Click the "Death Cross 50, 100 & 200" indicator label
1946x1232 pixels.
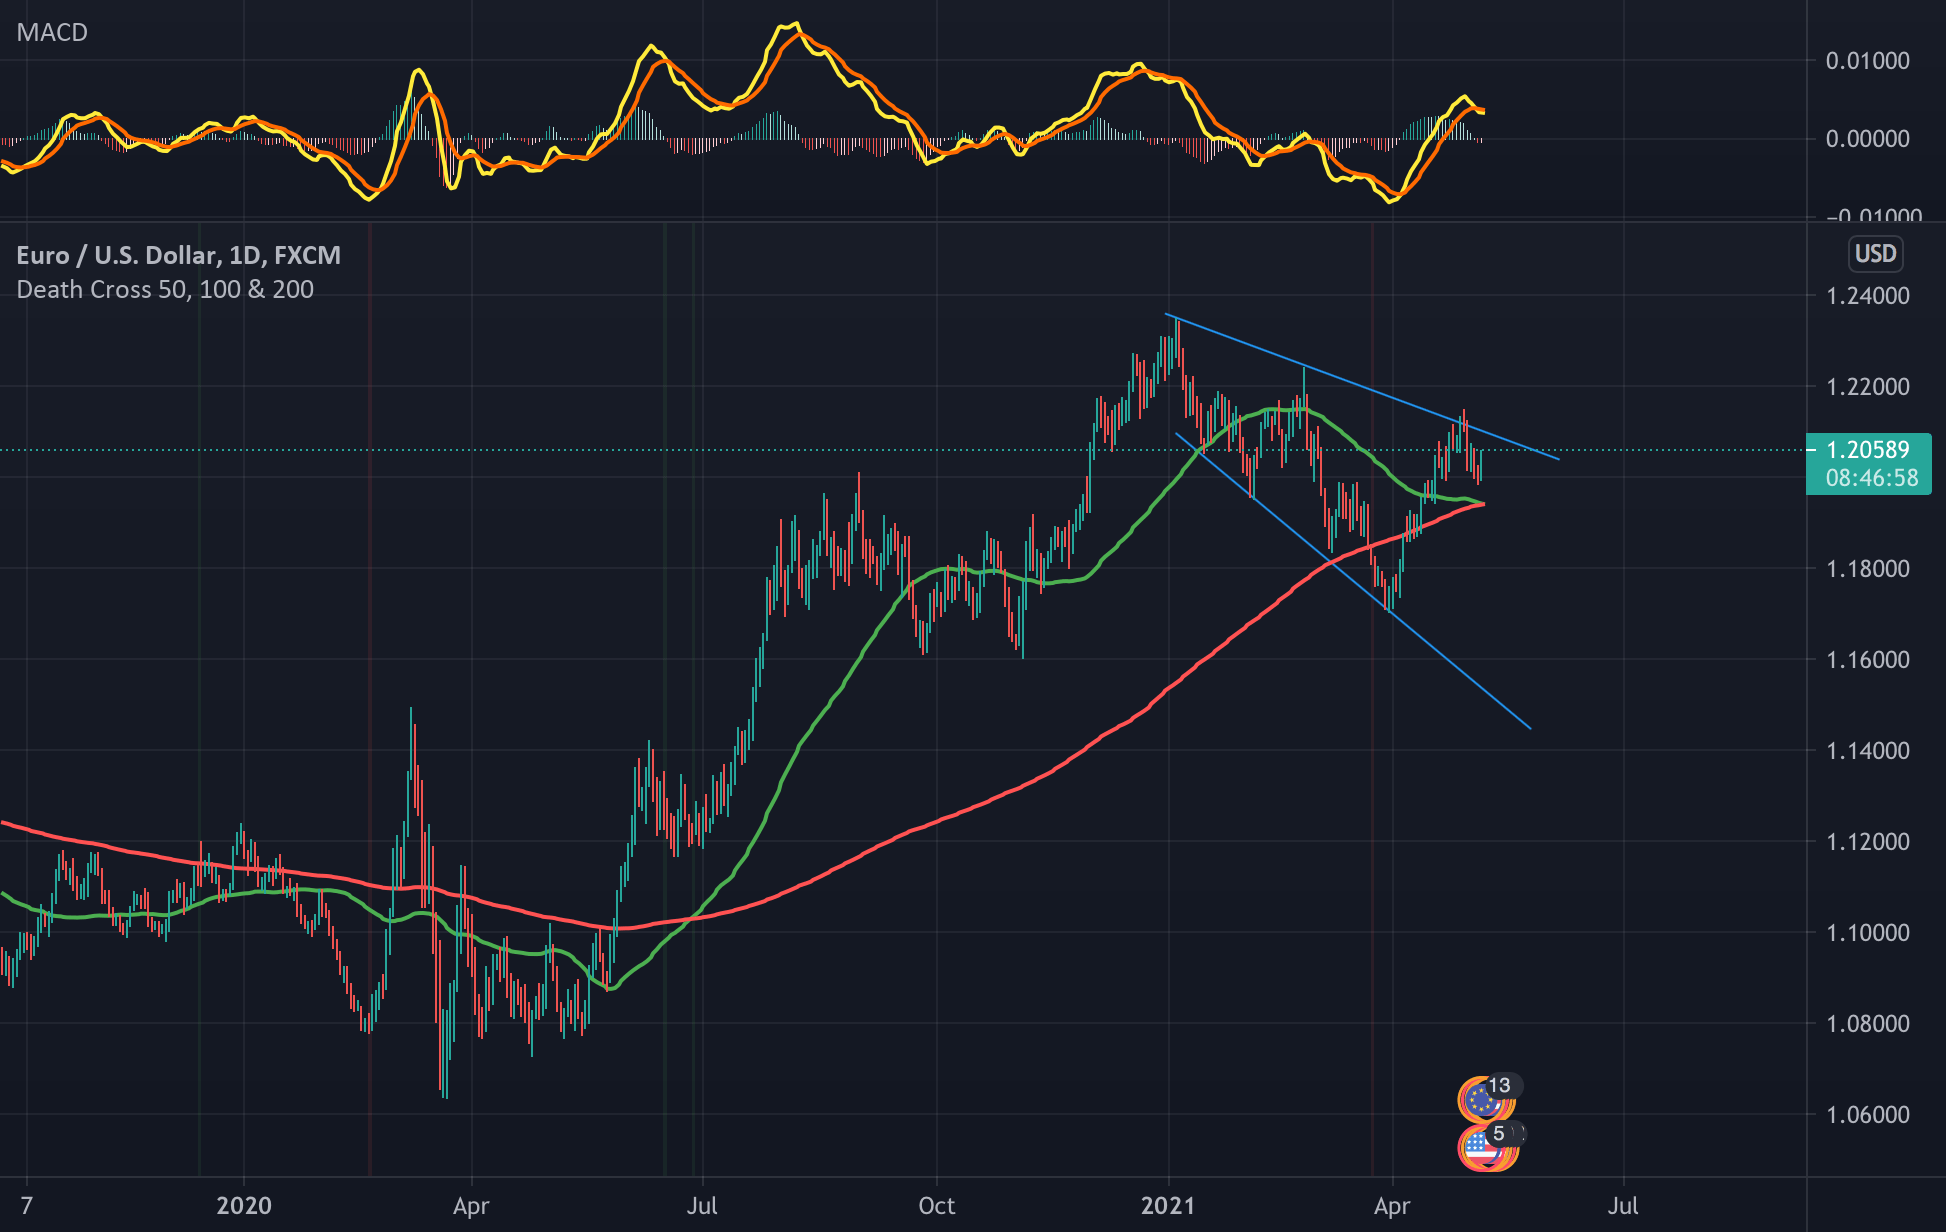tap(165, 289)
